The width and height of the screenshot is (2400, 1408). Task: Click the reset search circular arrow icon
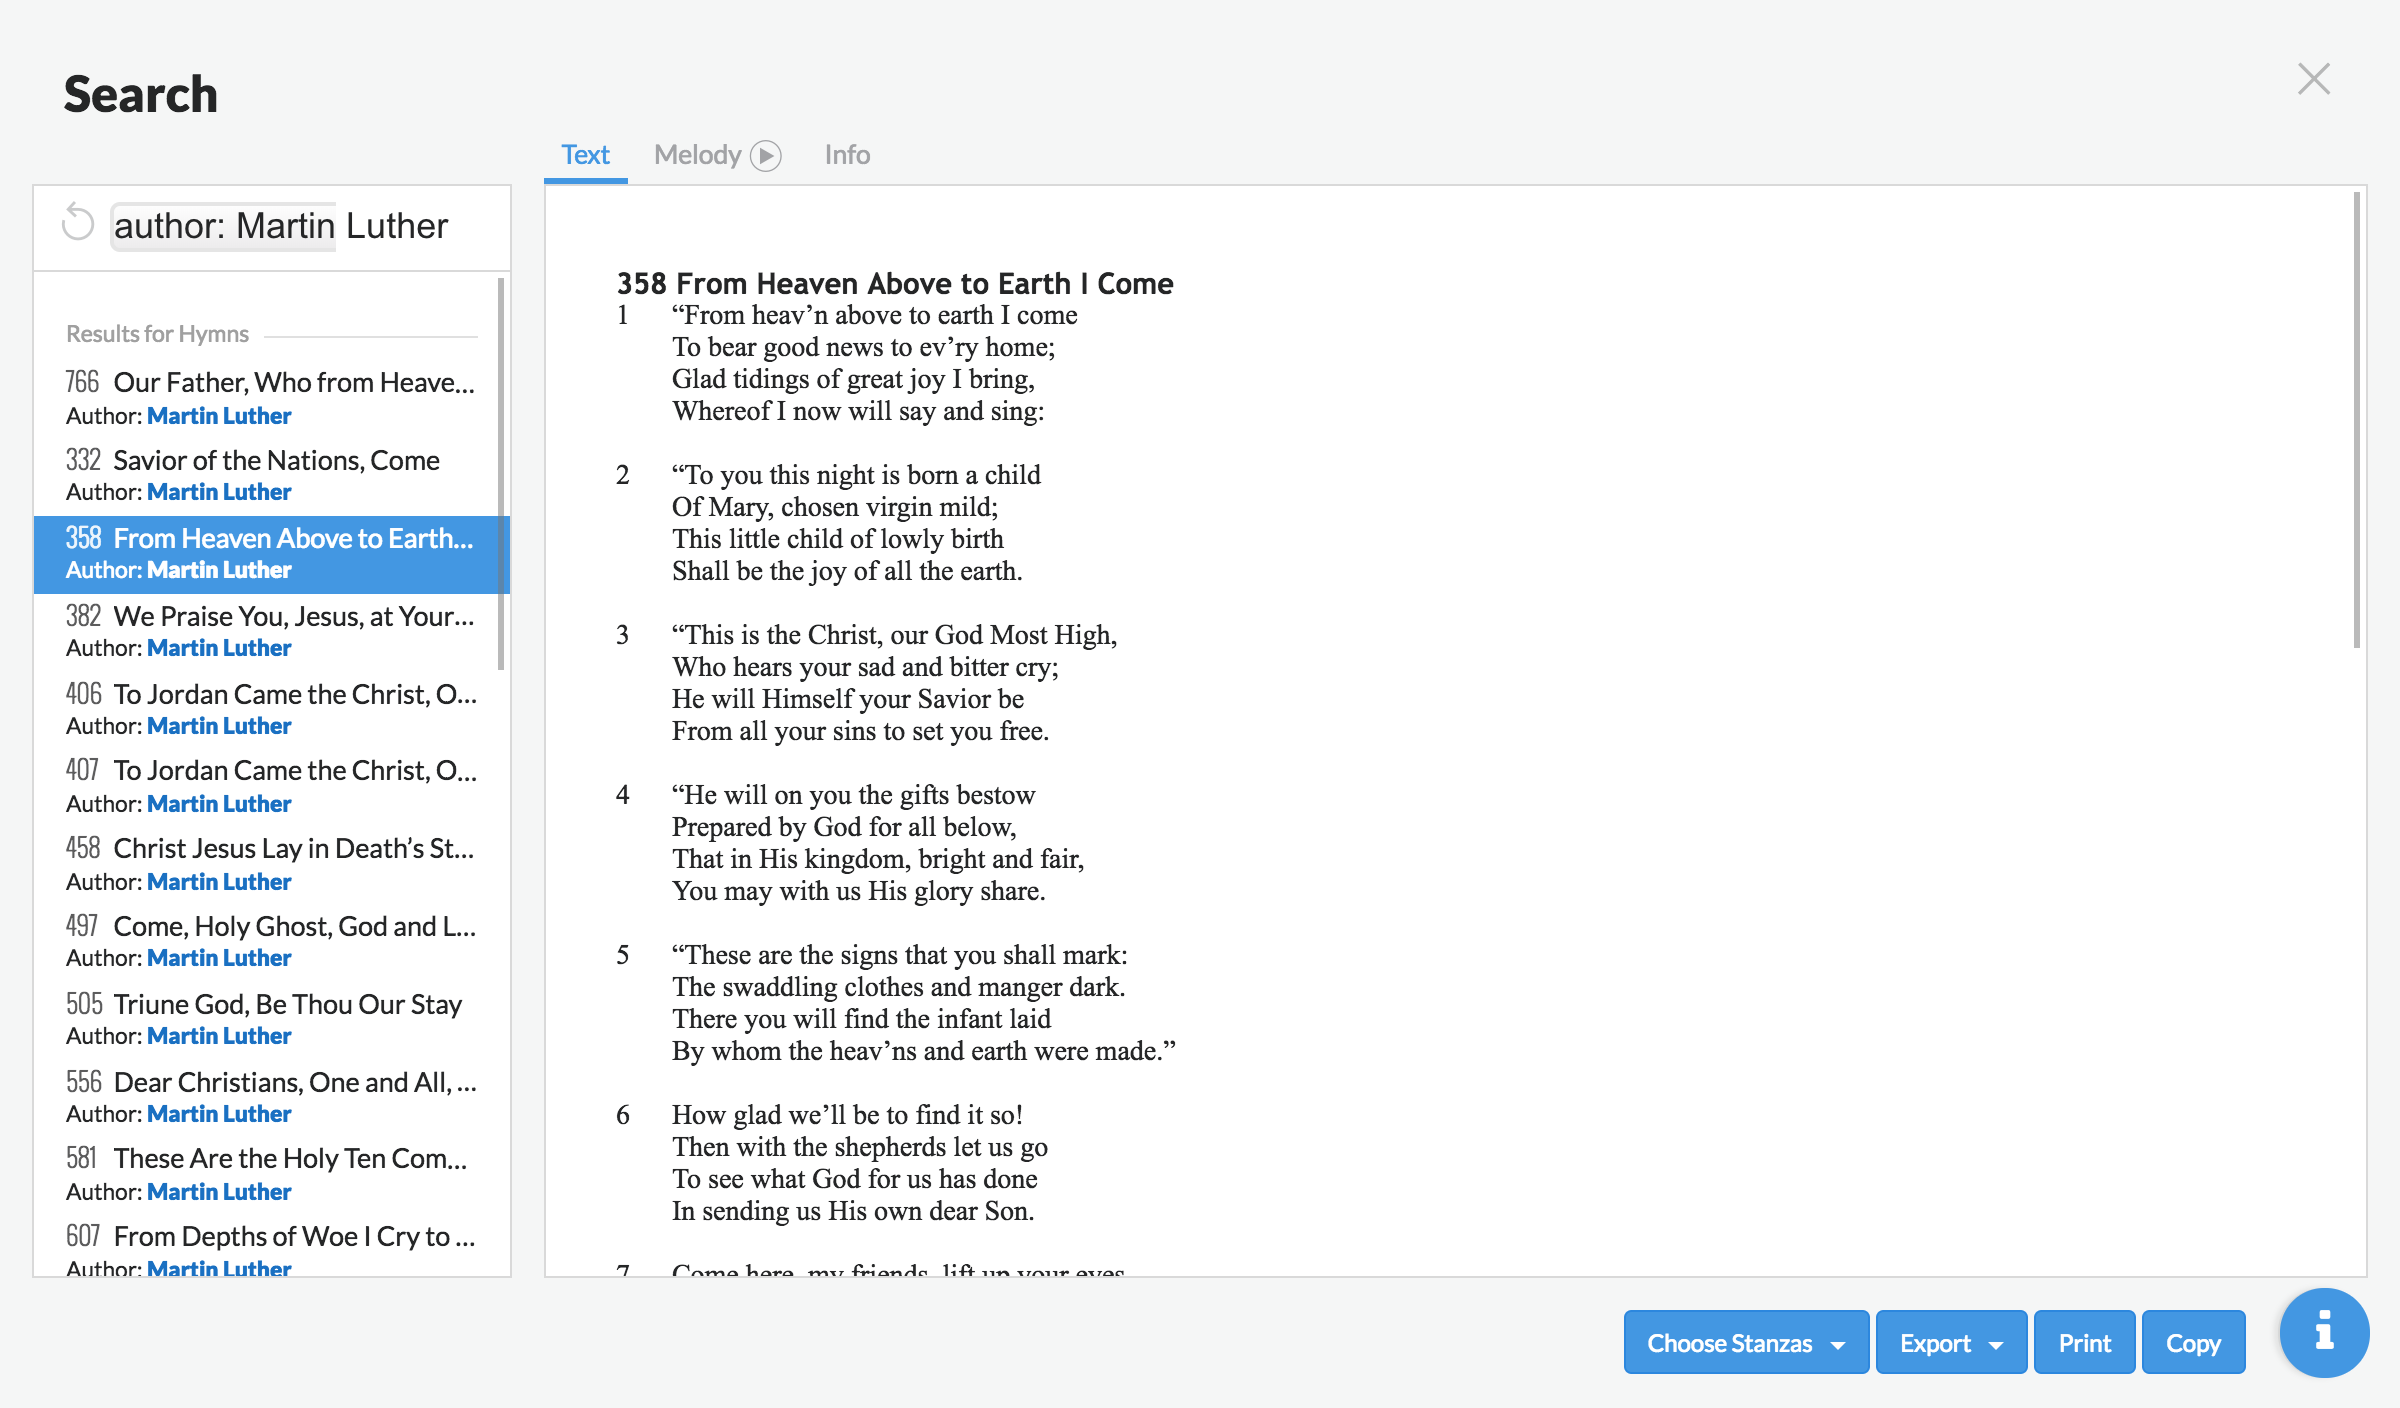77,222
